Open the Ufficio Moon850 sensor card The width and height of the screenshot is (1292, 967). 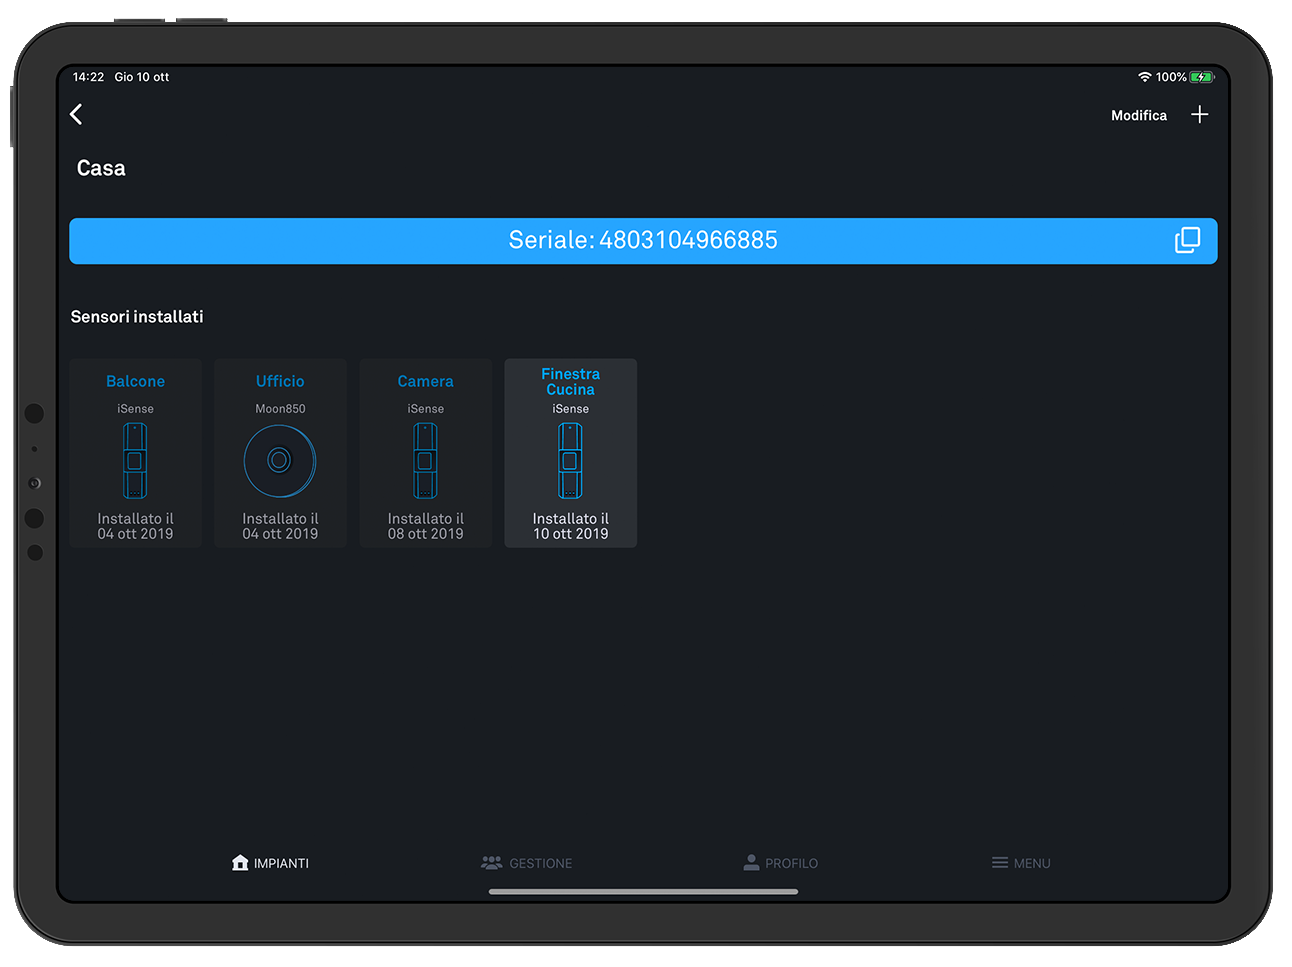[280, 453]
